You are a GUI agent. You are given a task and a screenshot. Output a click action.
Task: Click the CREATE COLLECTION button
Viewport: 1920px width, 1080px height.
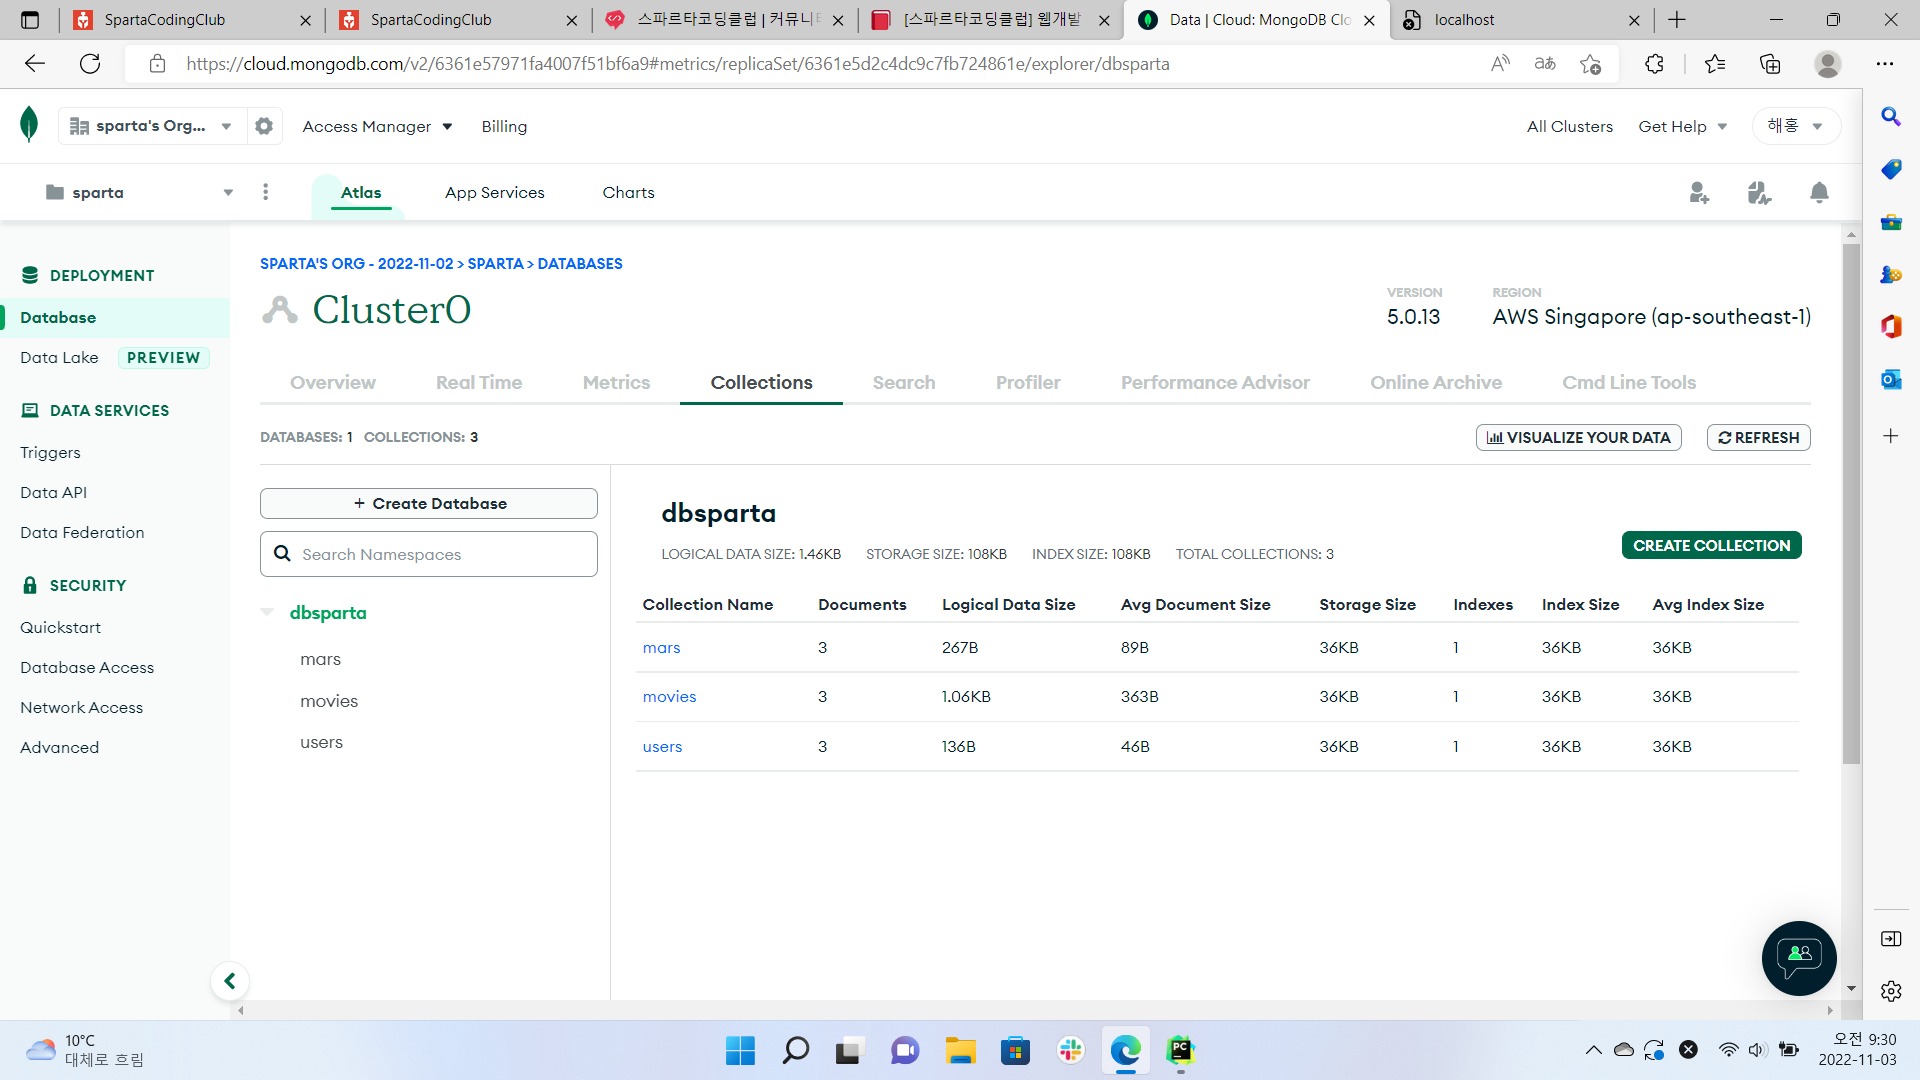[x=1711, y=545]
